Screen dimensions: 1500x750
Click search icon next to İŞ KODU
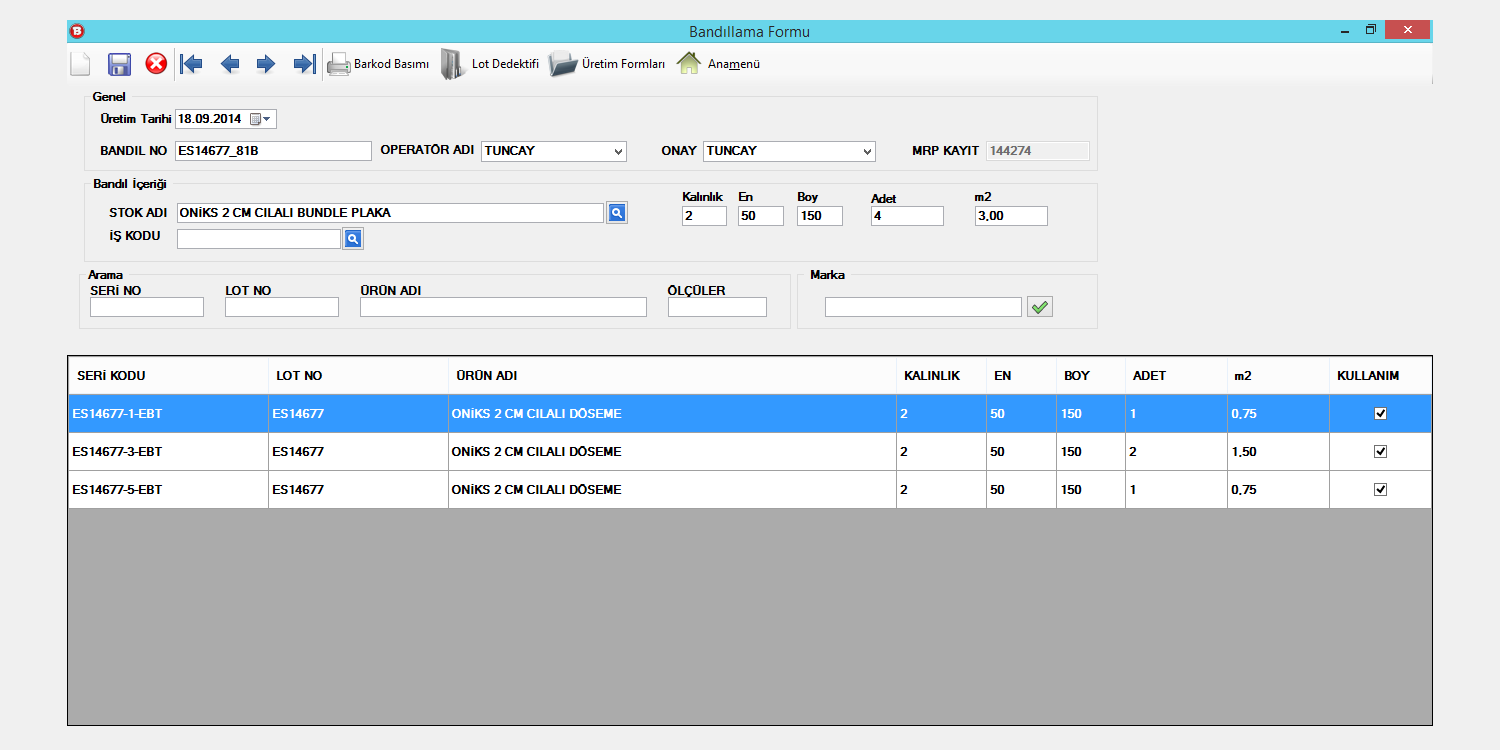tap(353, 239)
